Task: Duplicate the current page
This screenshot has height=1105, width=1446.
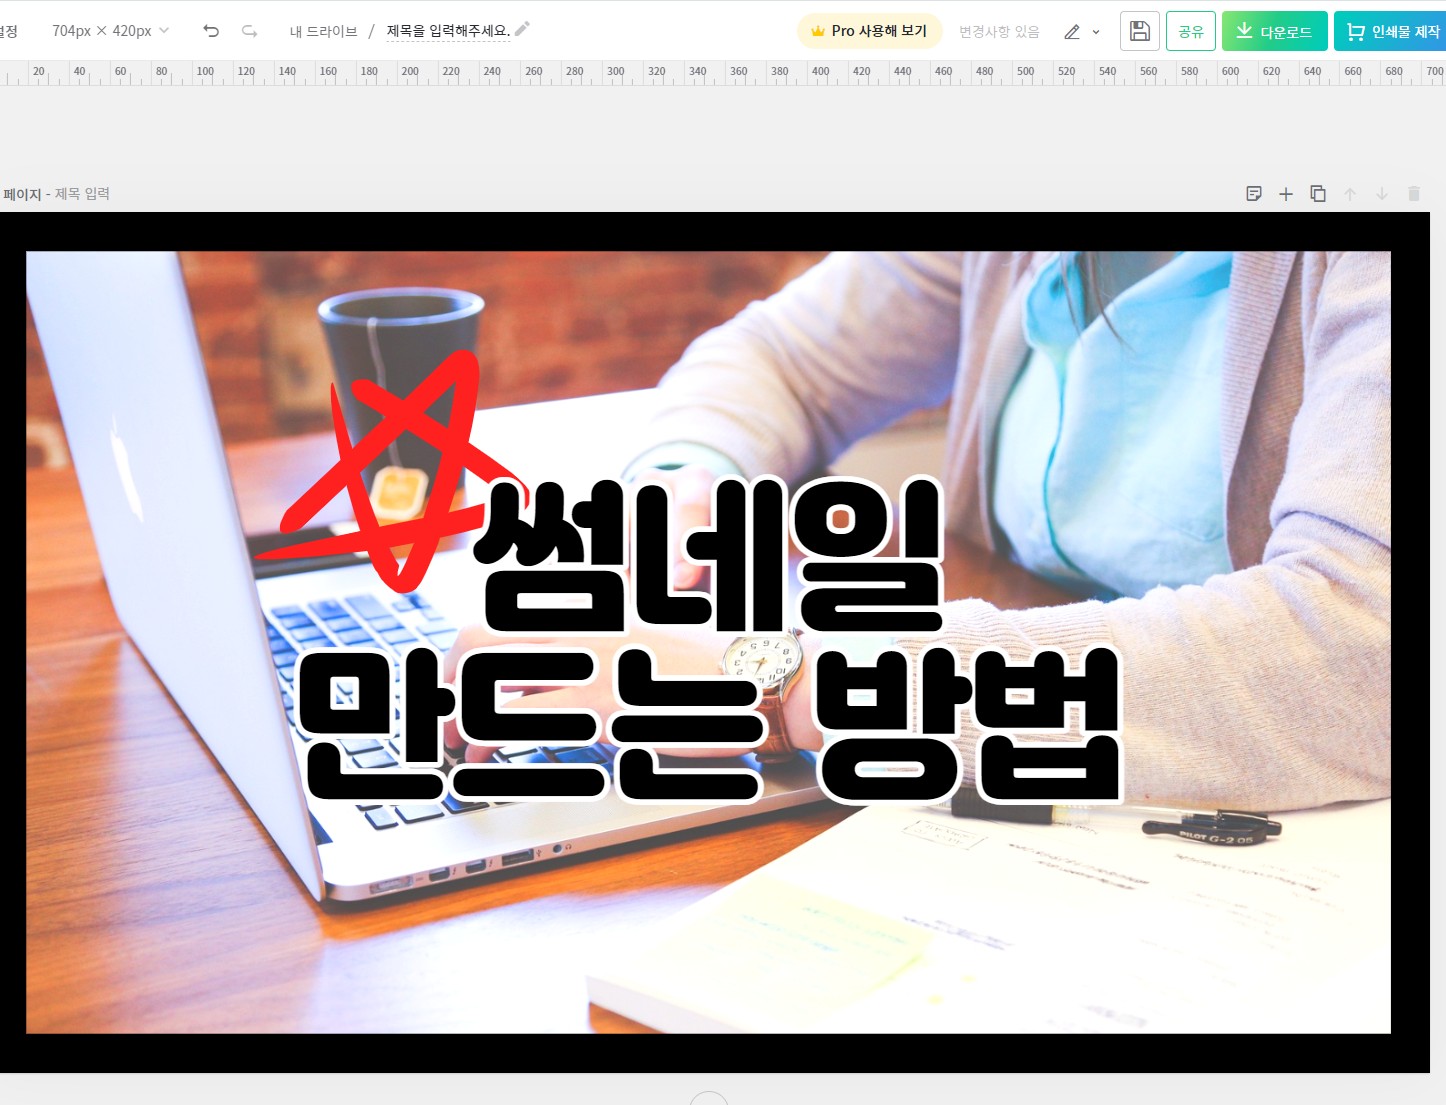Action: coord(1318,193)
